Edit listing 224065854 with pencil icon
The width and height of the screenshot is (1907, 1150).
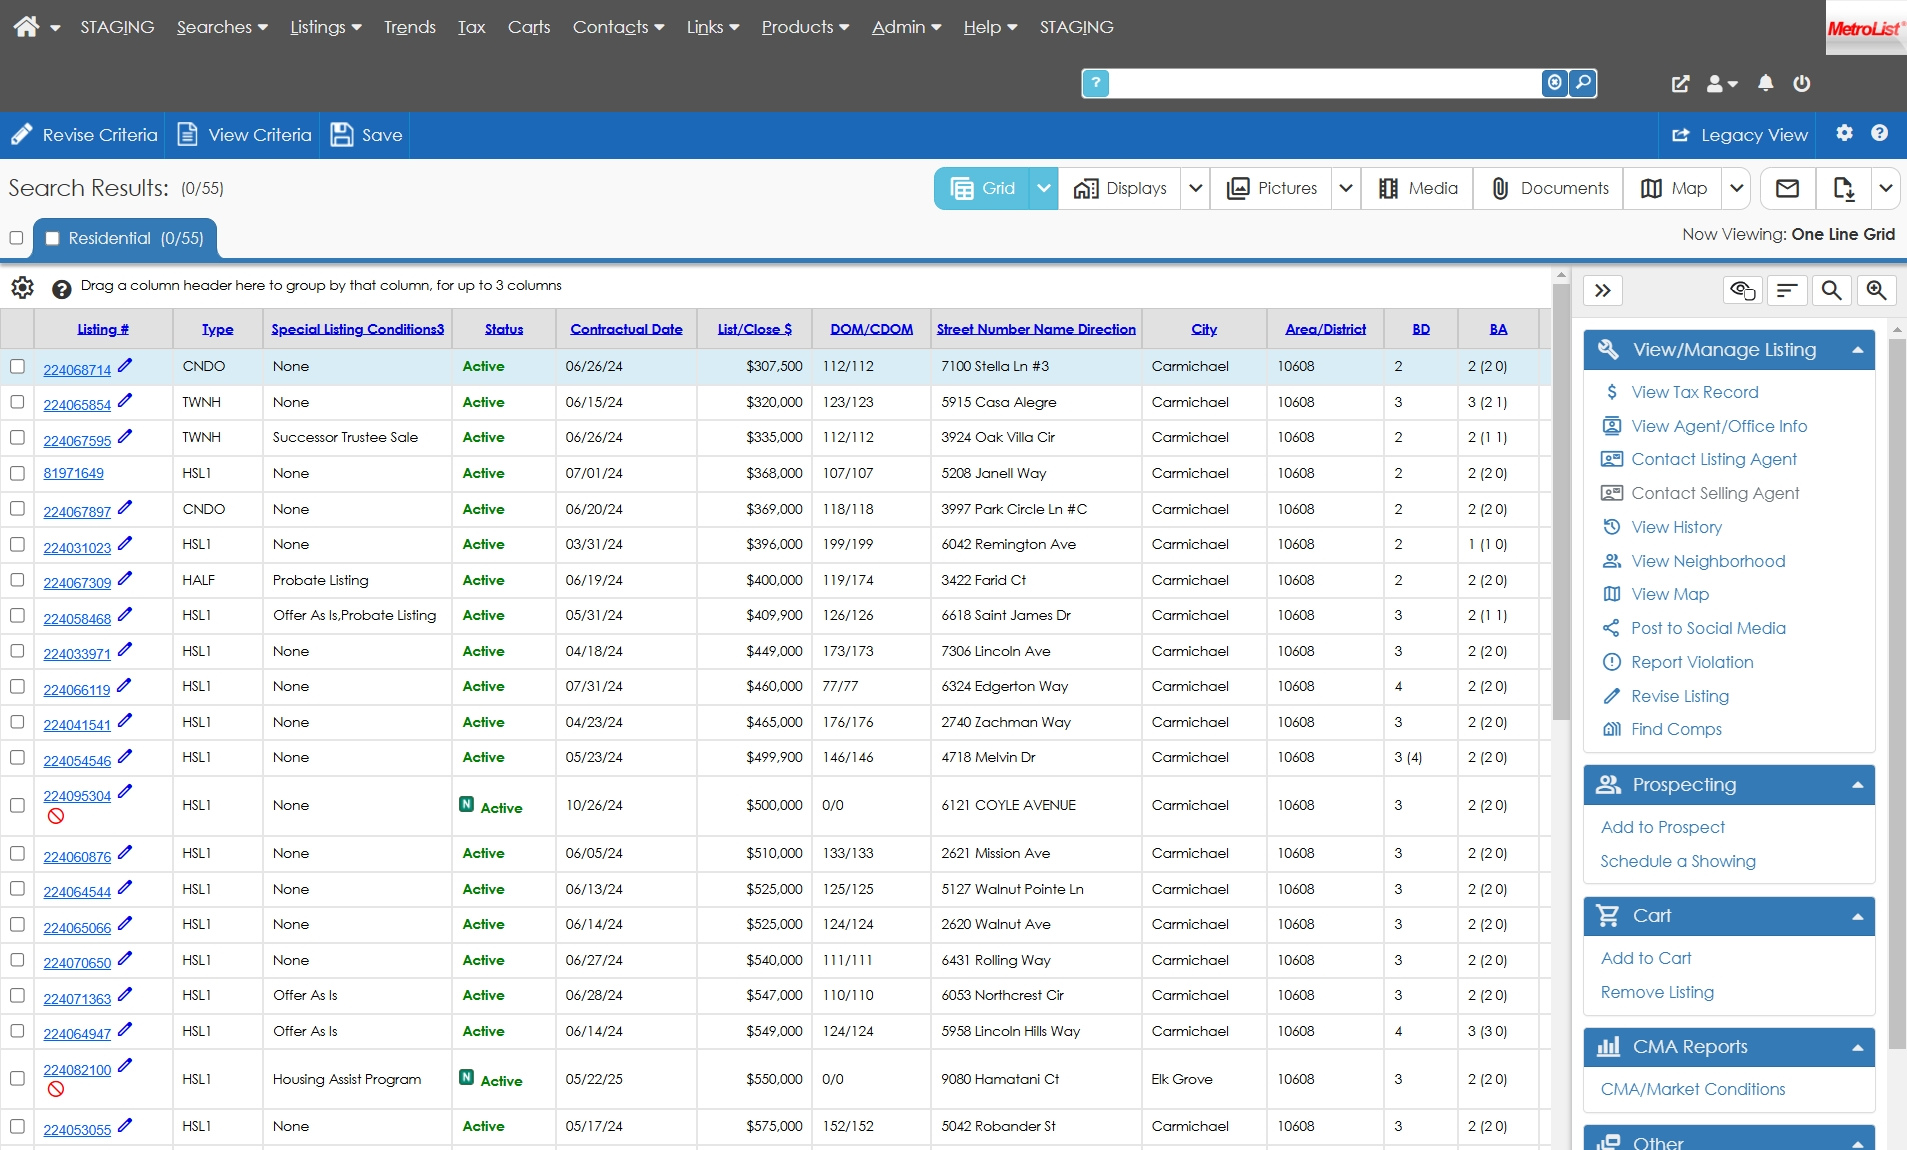[125, 401]
